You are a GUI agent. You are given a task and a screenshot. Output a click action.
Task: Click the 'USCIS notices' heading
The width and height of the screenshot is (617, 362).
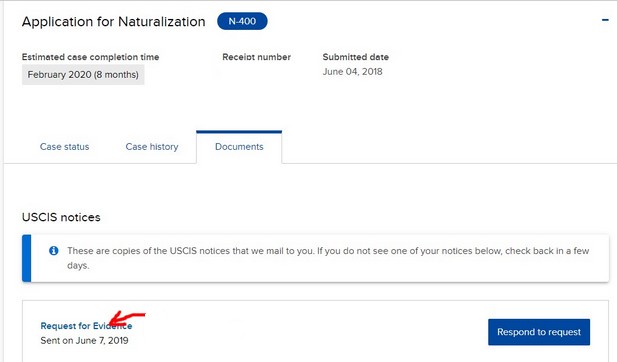tap(61, 217)
